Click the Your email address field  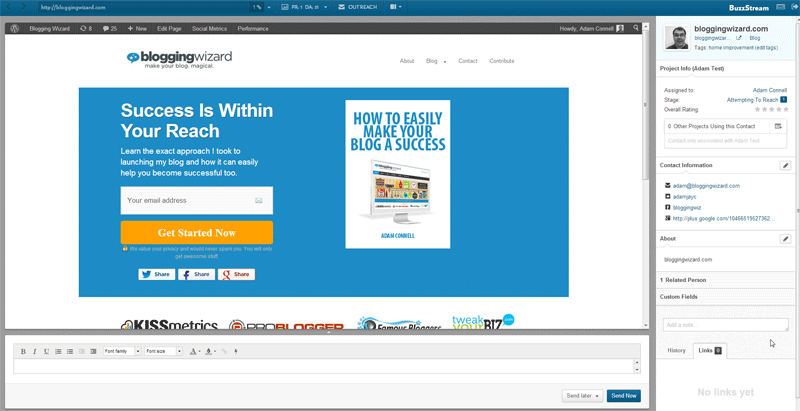[196, 200]
